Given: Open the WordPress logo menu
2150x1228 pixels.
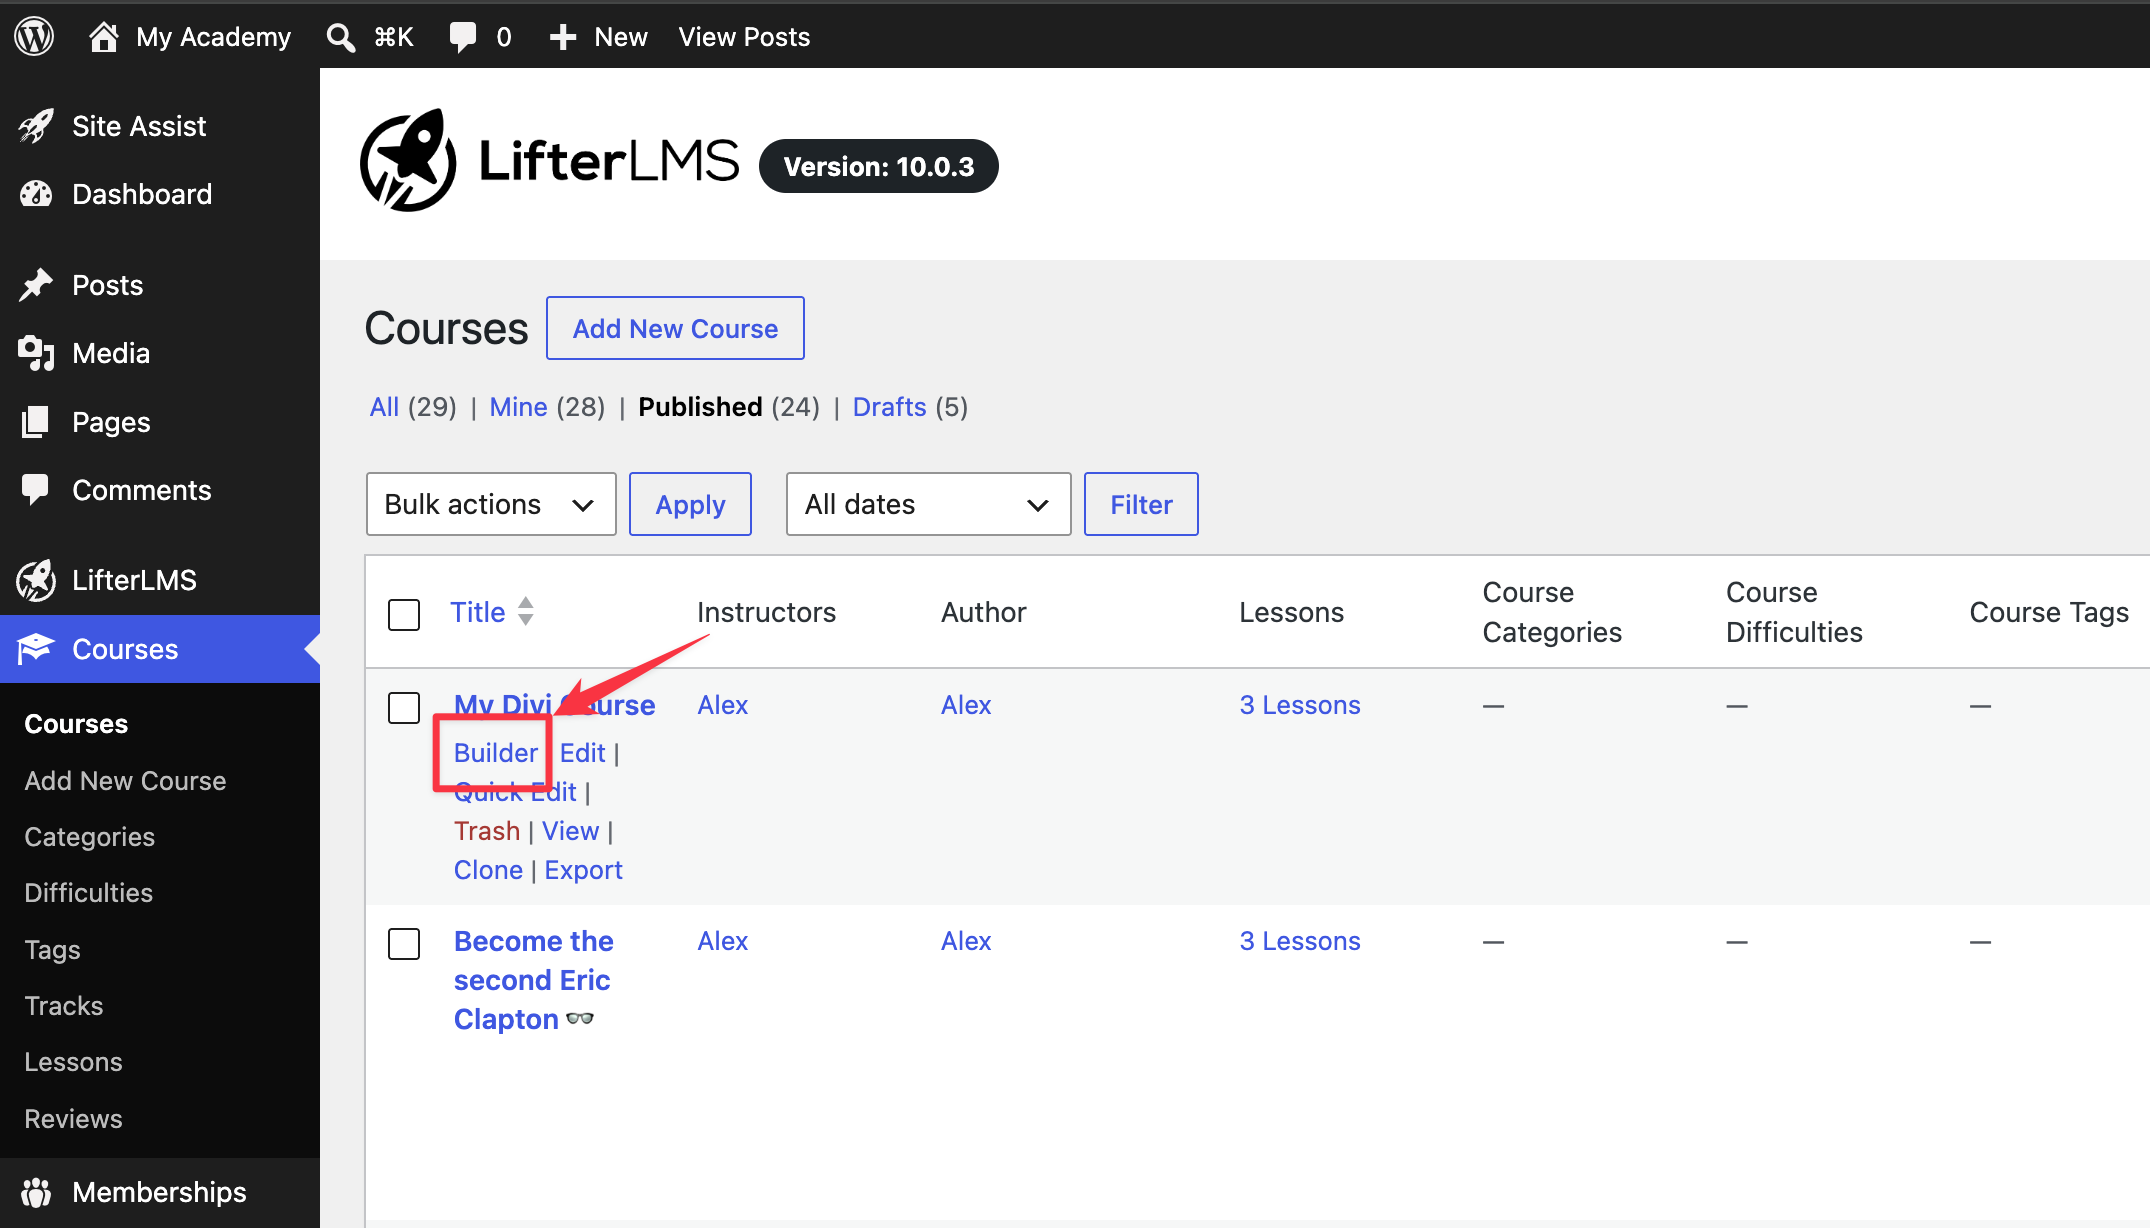Looking at the screenshot, I should 34,37.
